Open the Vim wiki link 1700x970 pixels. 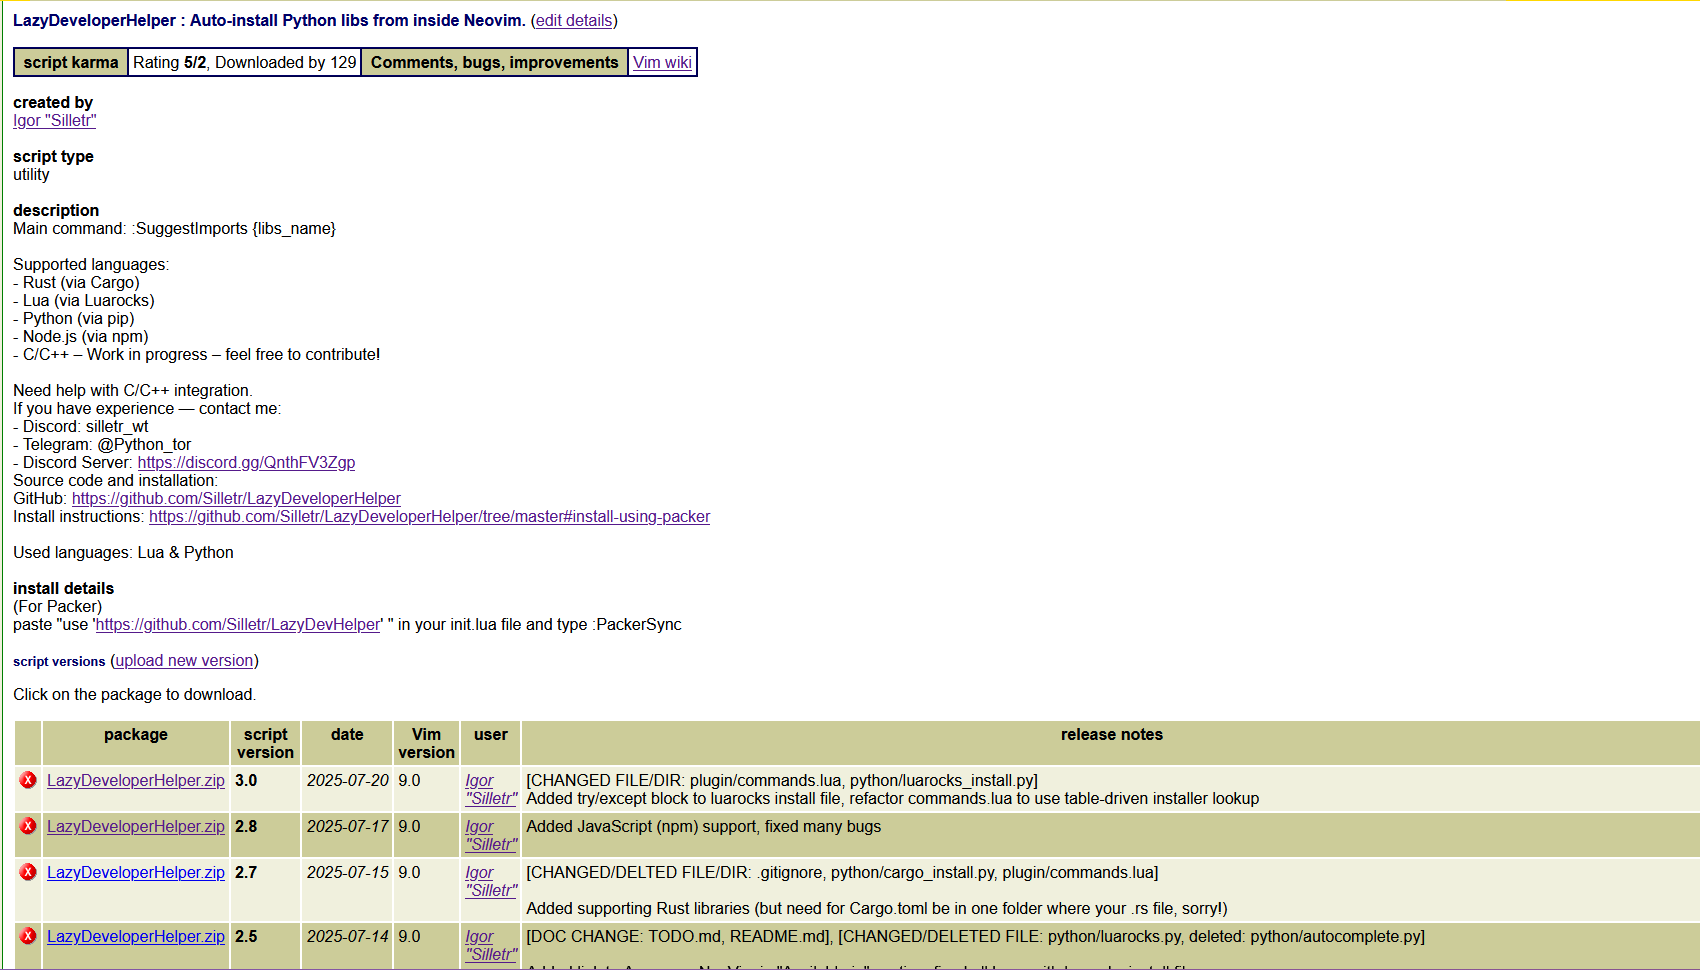click(x=662, y=62)
